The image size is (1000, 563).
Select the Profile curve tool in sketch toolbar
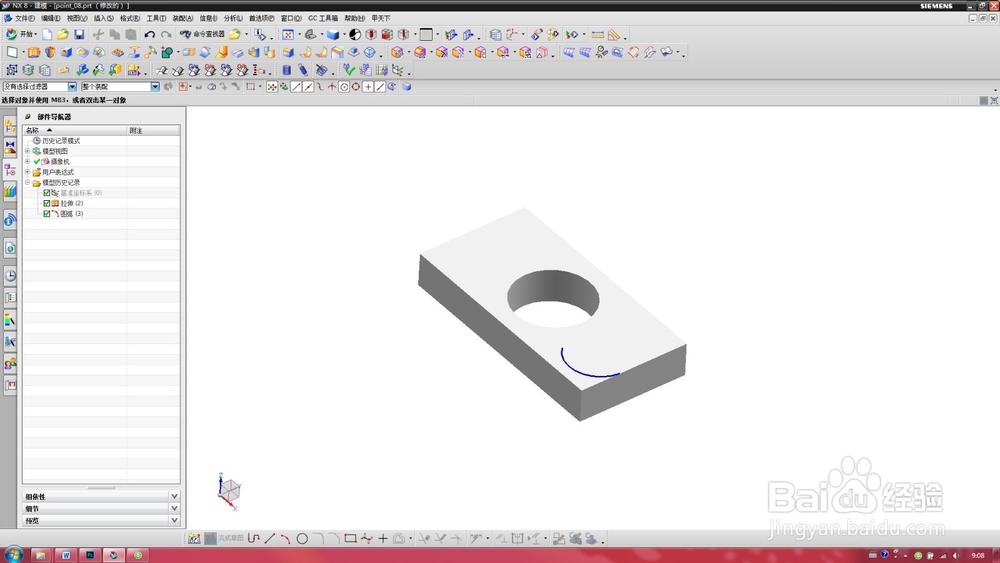[x=254, y=538]
